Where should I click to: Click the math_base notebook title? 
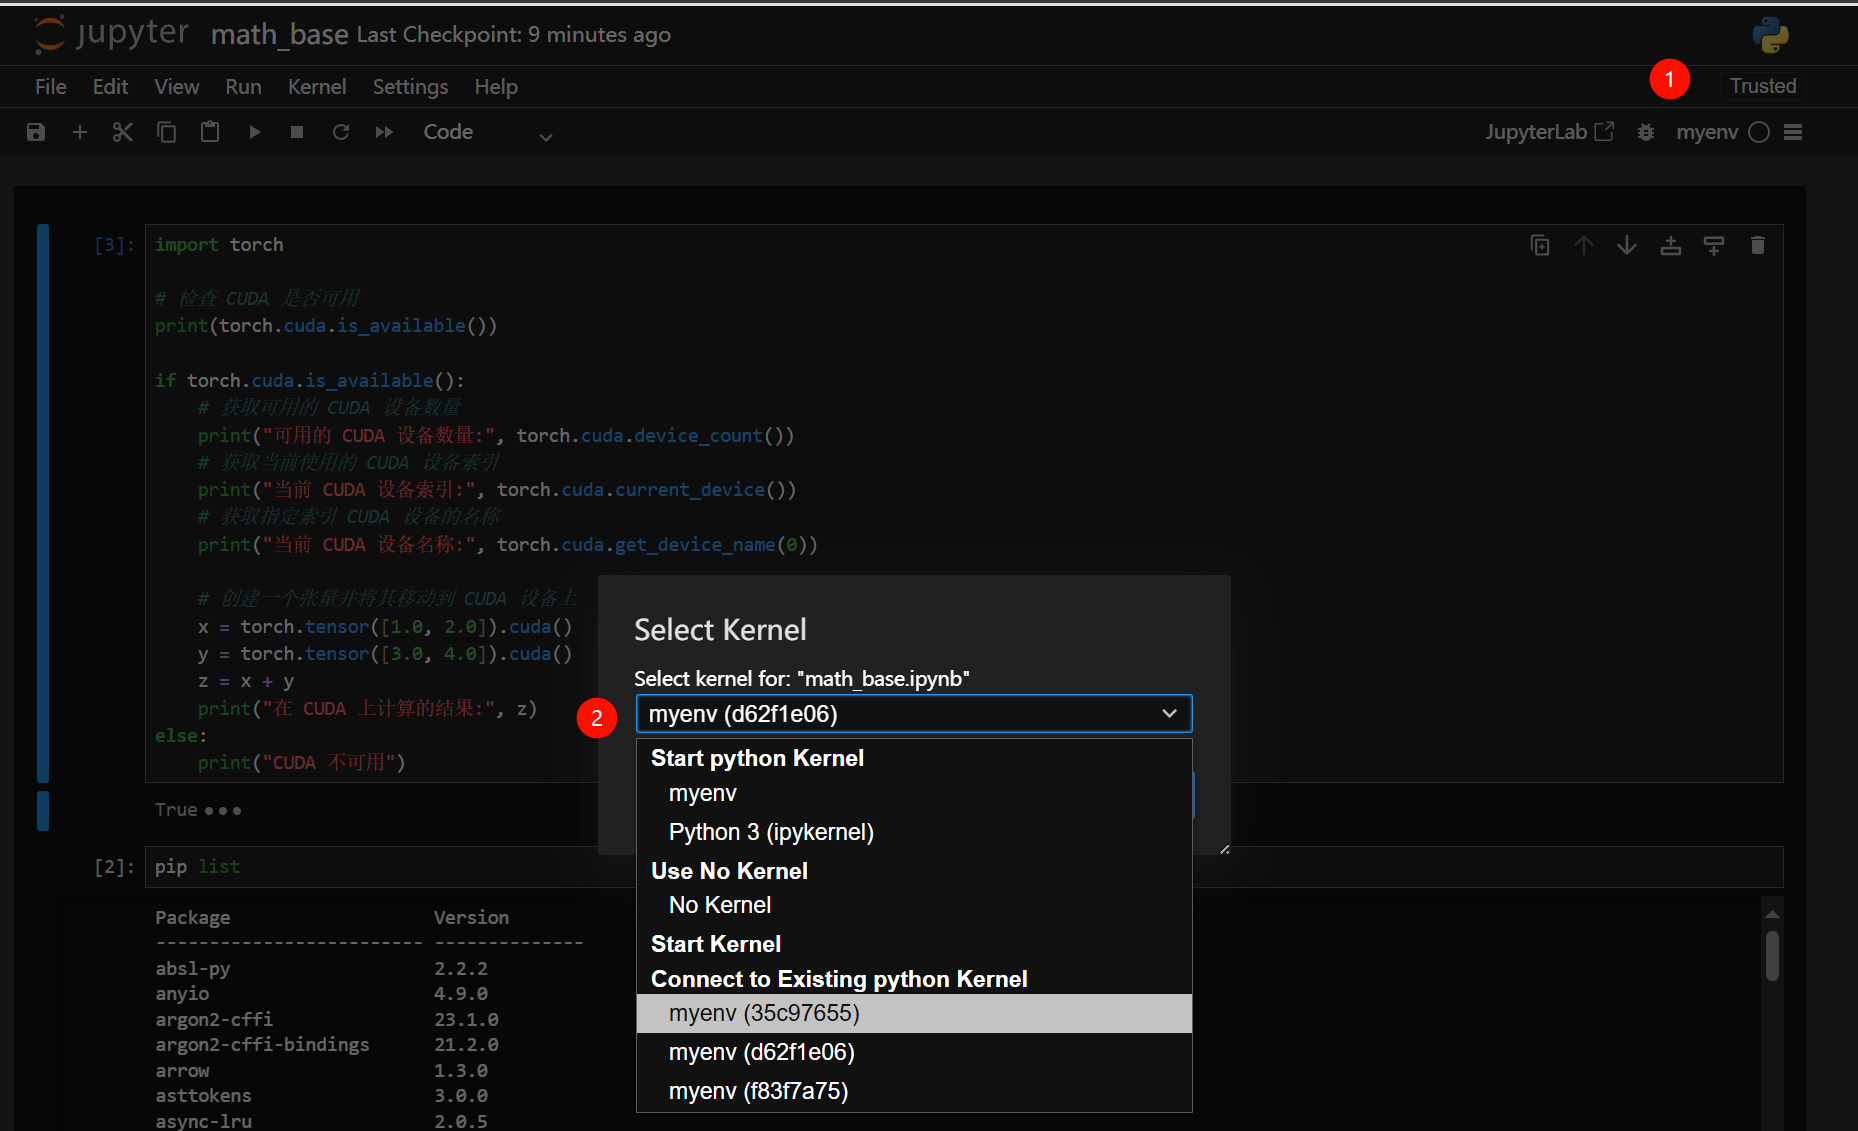279,35
